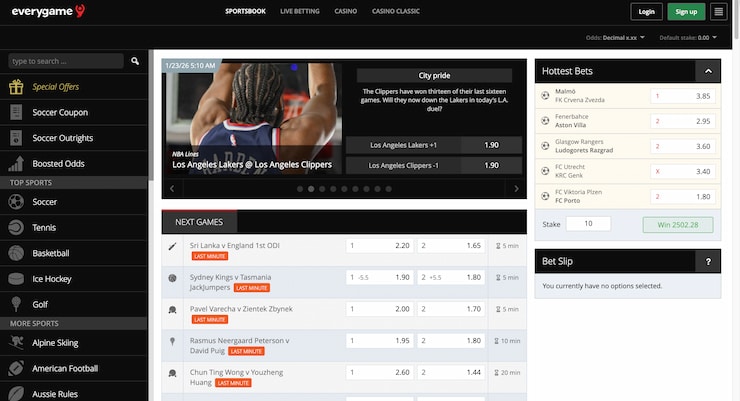Click sport icon in Rasmus Neergaard Peterson row
The height and width of the screenshot is (401, 740).
(172, 341)
